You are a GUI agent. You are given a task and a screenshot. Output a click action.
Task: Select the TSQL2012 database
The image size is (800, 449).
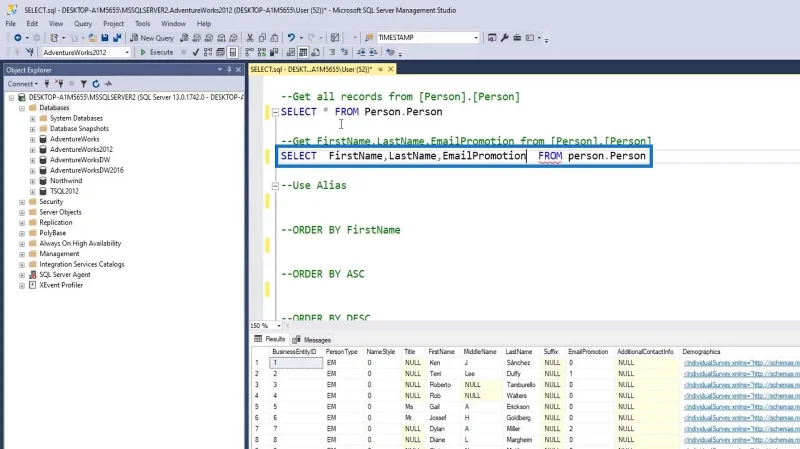point(64,191)
